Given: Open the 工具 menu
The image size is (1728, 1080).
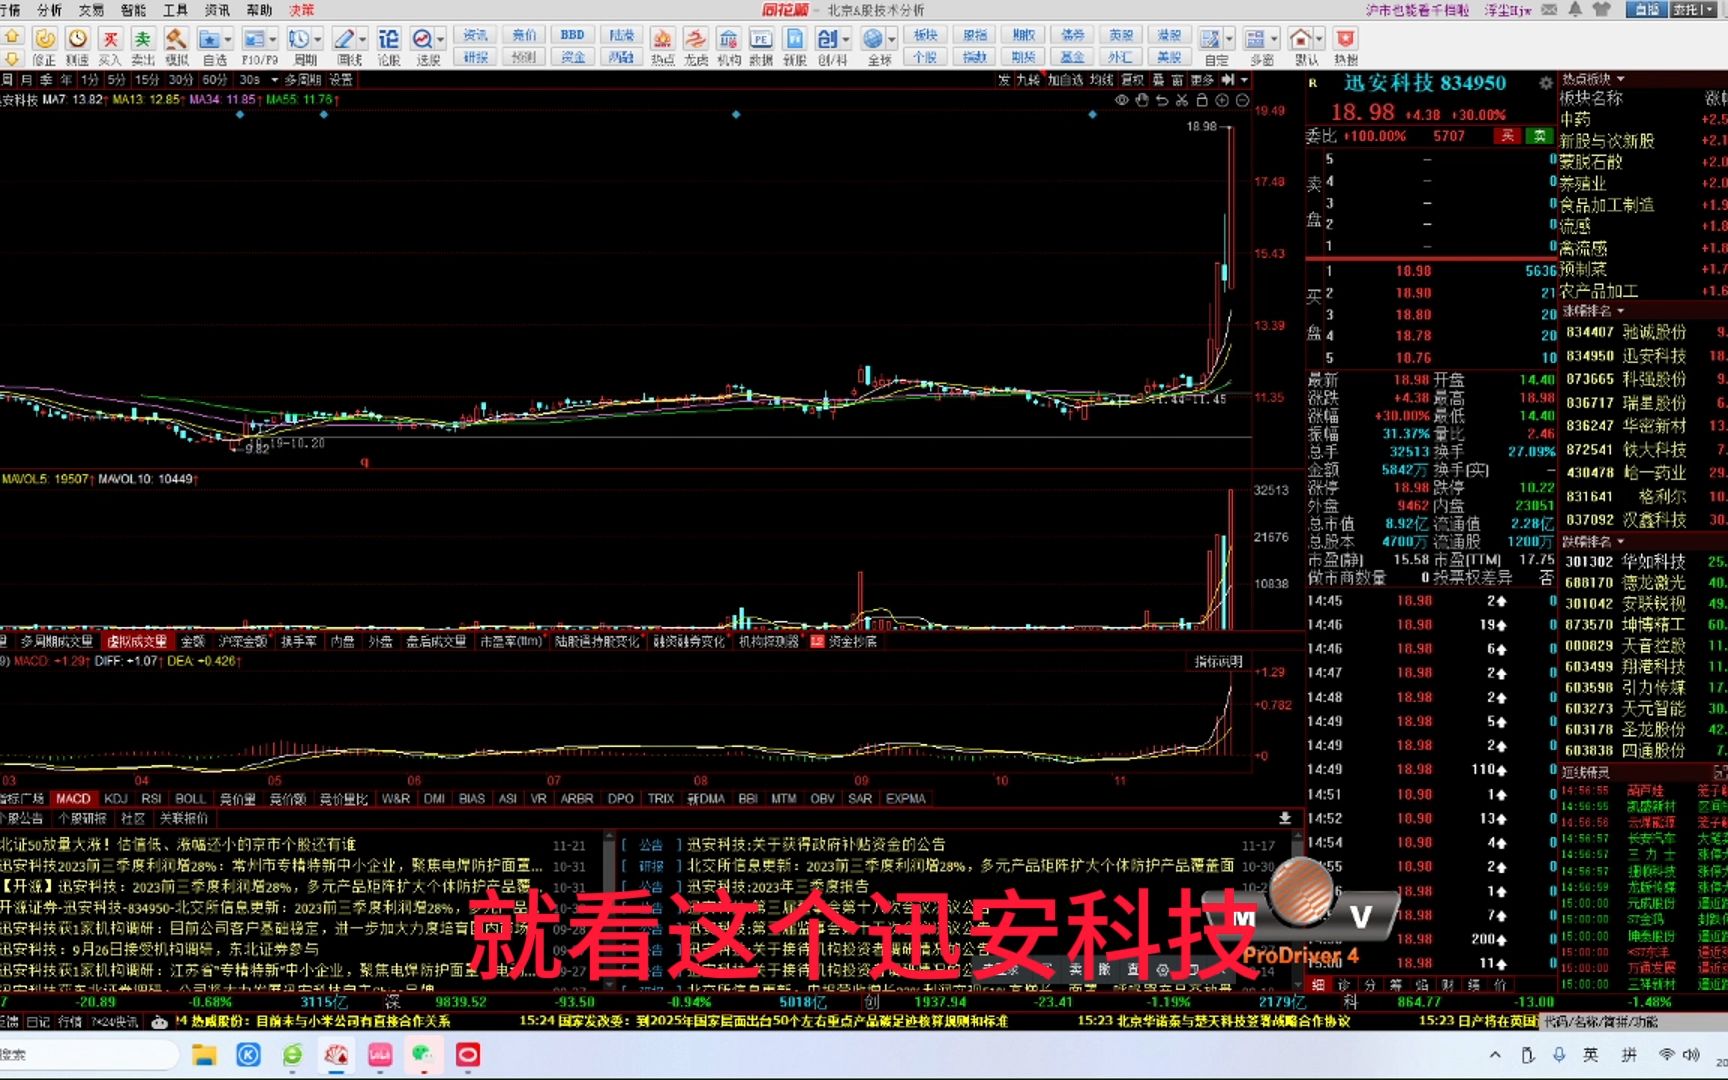Looking at the screenshot, I should click(x=175, y=9).
